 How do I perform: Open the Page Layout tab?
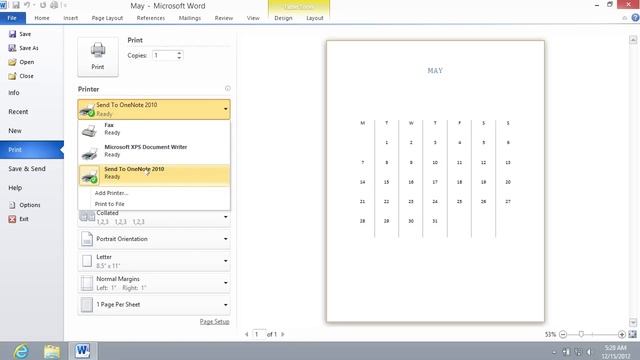tap(107, 18)
